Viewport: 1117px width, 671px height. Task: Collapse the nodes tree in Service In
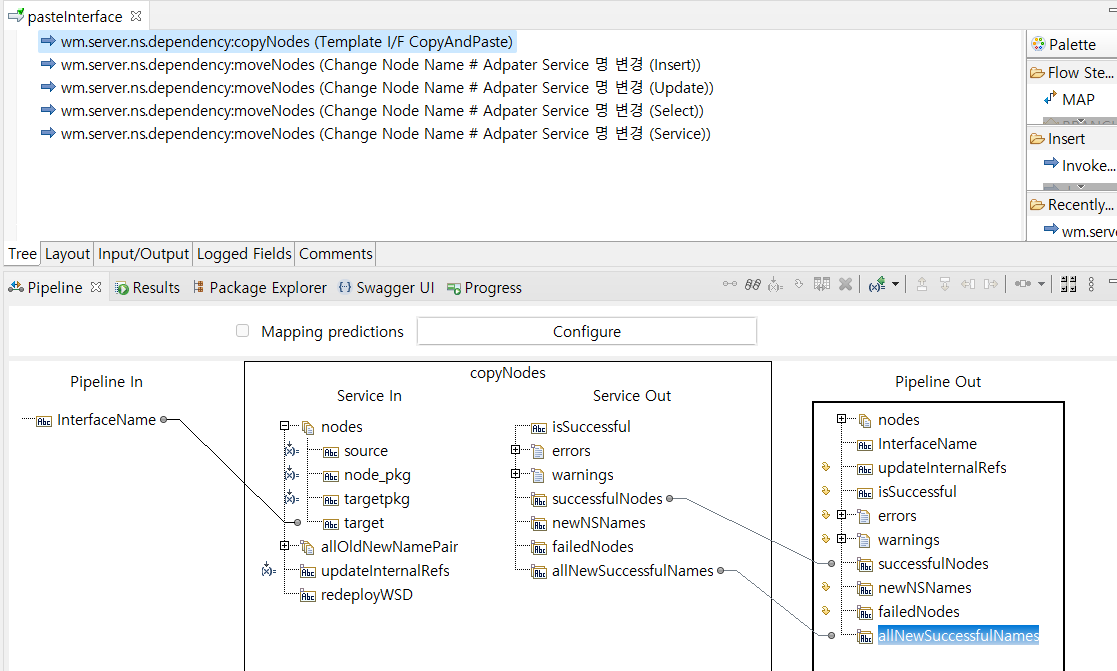pos(285,427)
